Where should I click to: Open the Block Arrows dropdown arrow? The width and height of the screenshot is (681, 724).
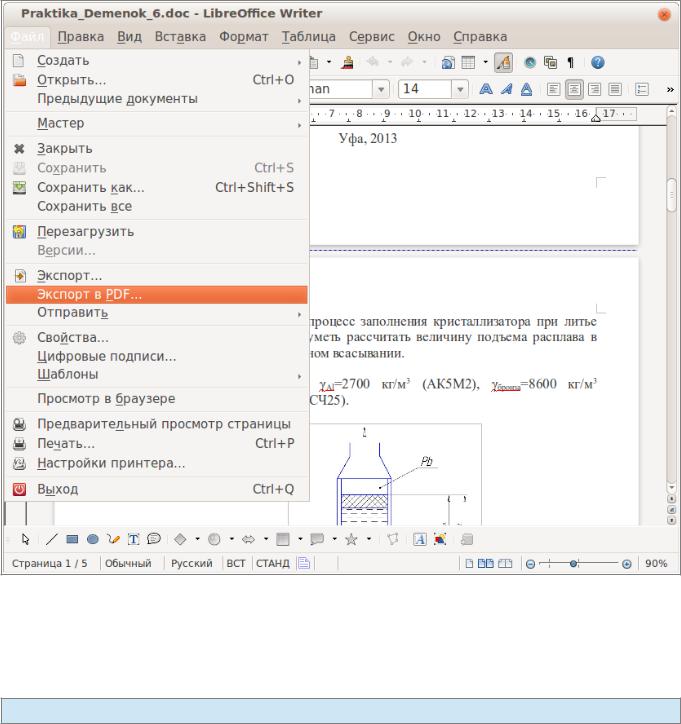click(x=266, y=539)
